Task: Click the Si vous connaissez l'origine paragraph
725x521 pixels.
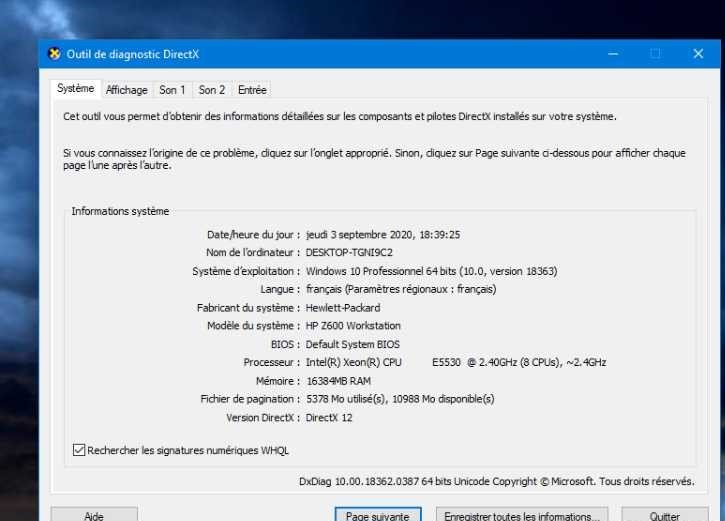Action: point(375,159)
